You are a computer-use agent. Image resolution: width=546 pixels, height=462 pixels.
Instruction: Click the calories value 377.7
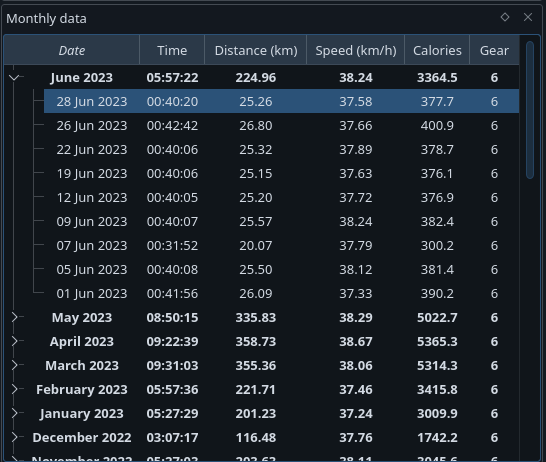(x=437, y=101)
